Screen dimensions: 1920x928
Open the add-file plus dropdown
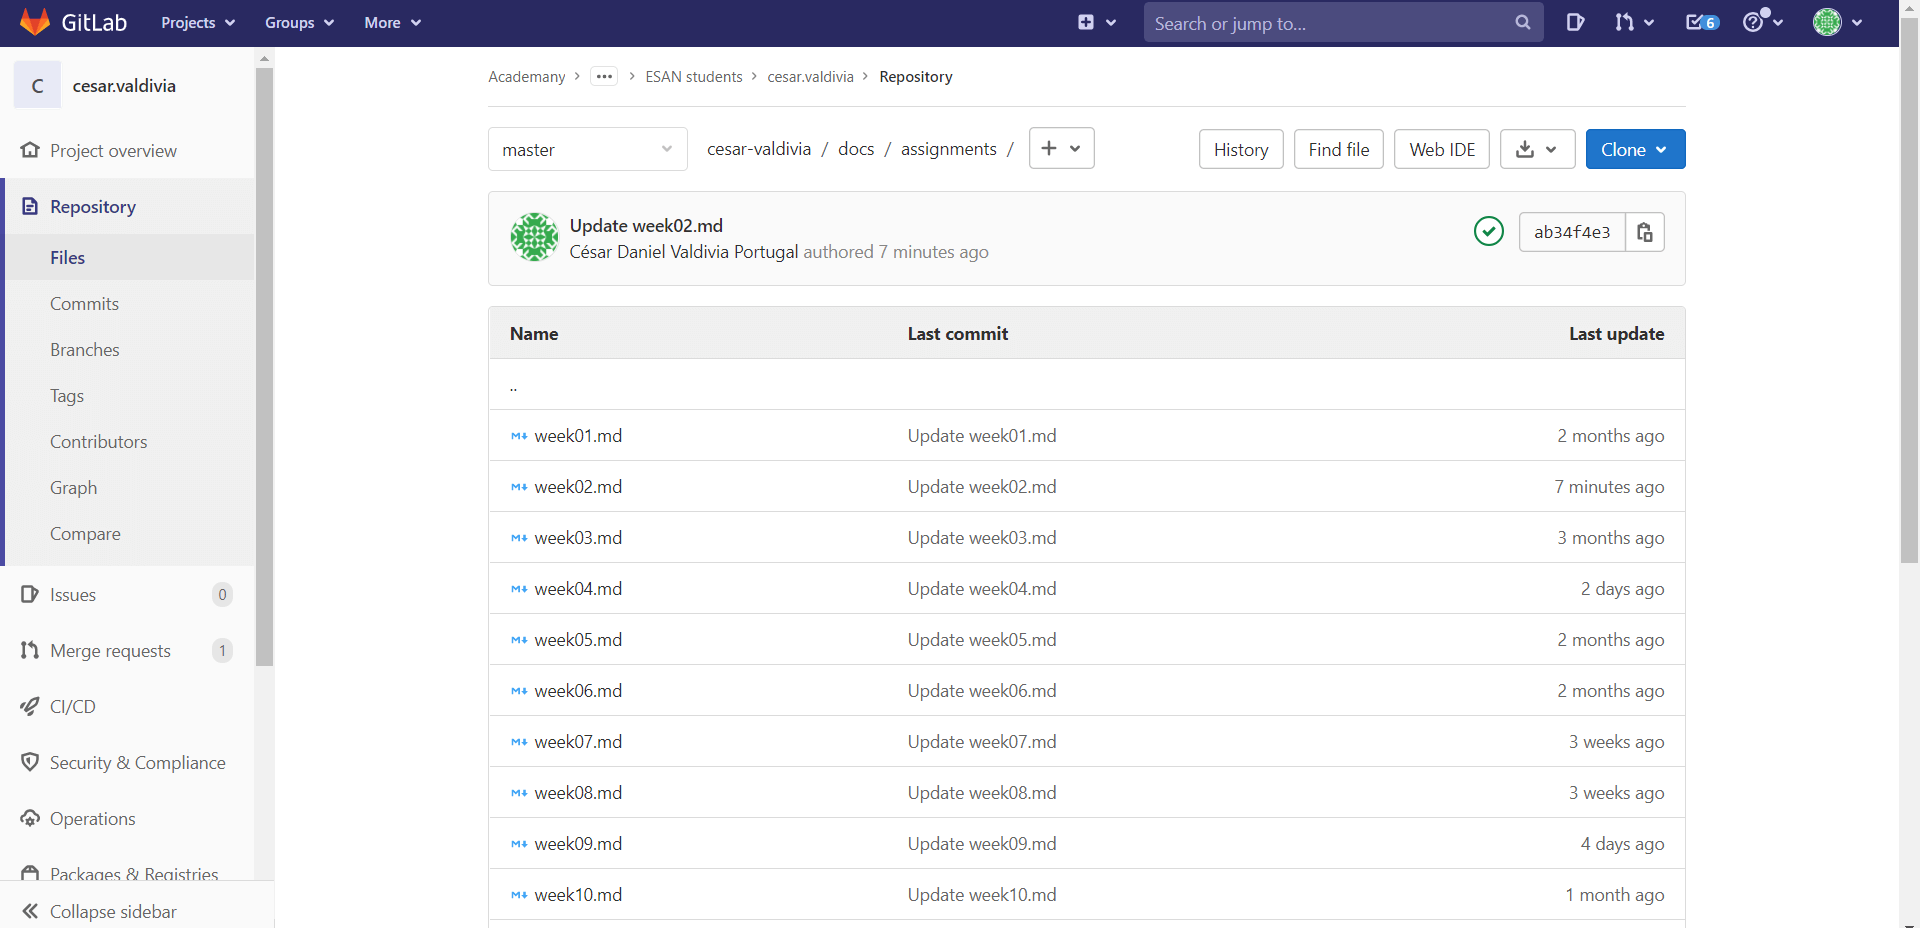pyautogui.click(x=1061, y=149)
